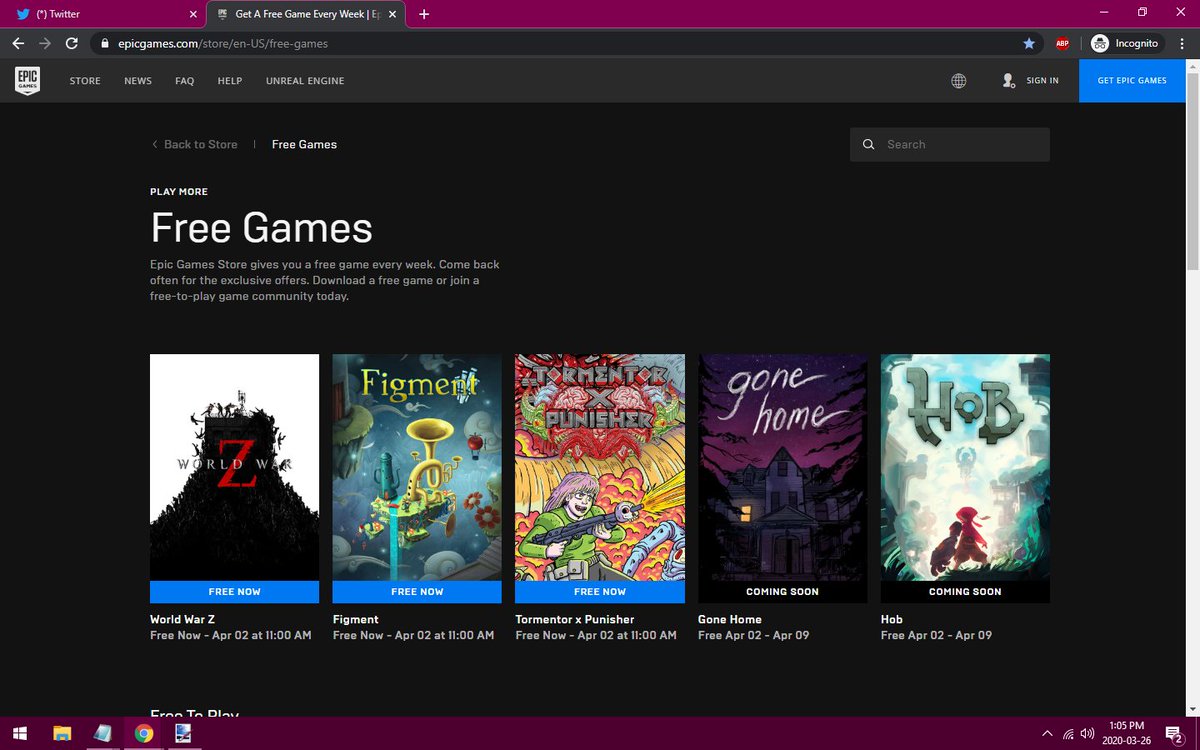Click FREE NOW under Tormentor x Punisher
The height and width of the screenshot is (750, 1200).
pyautogui.click(x=600, y=592)
